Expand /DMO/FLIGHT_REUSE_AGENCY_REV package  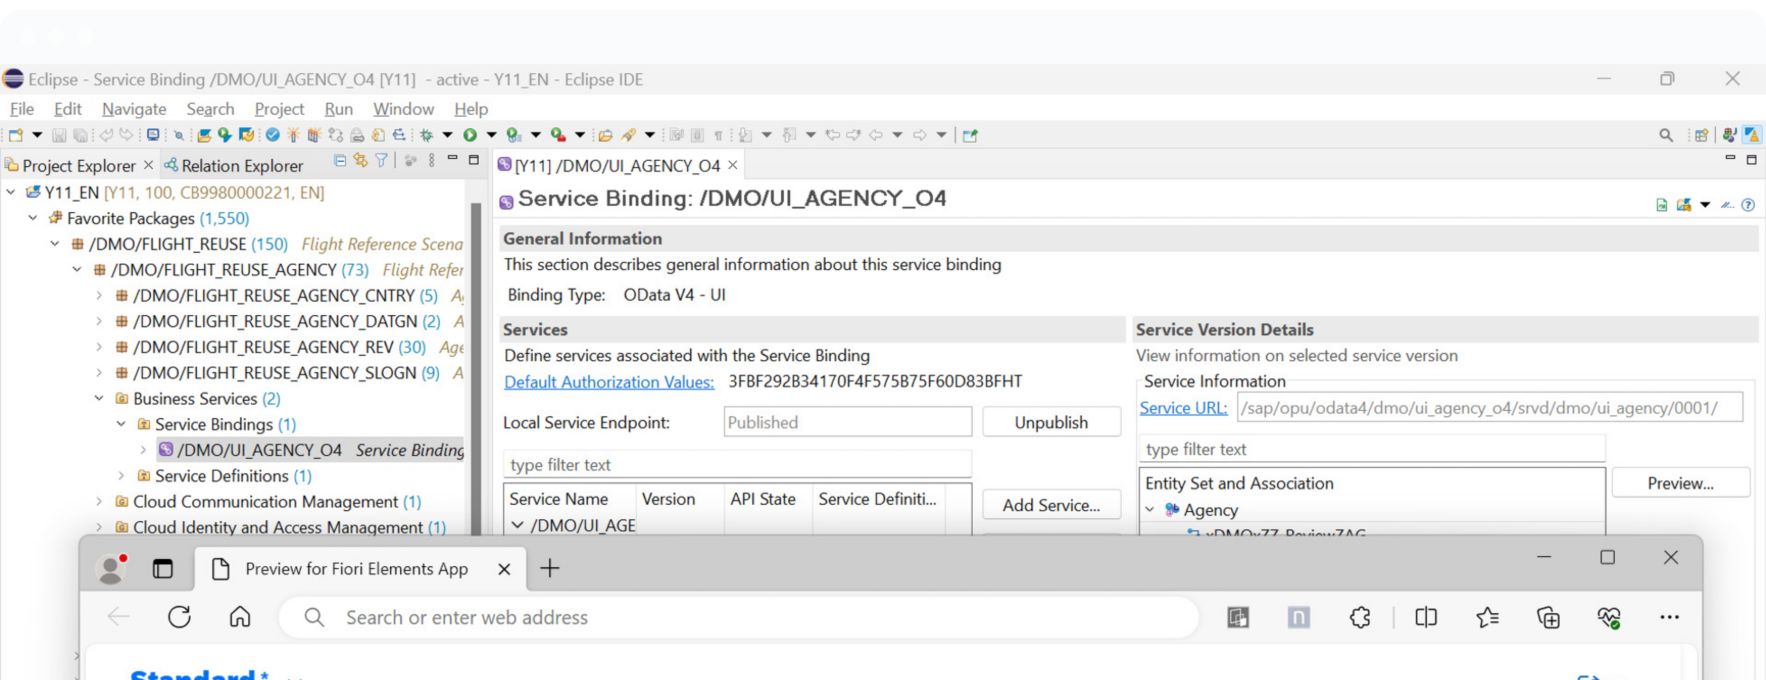click(x=99, y=347)
